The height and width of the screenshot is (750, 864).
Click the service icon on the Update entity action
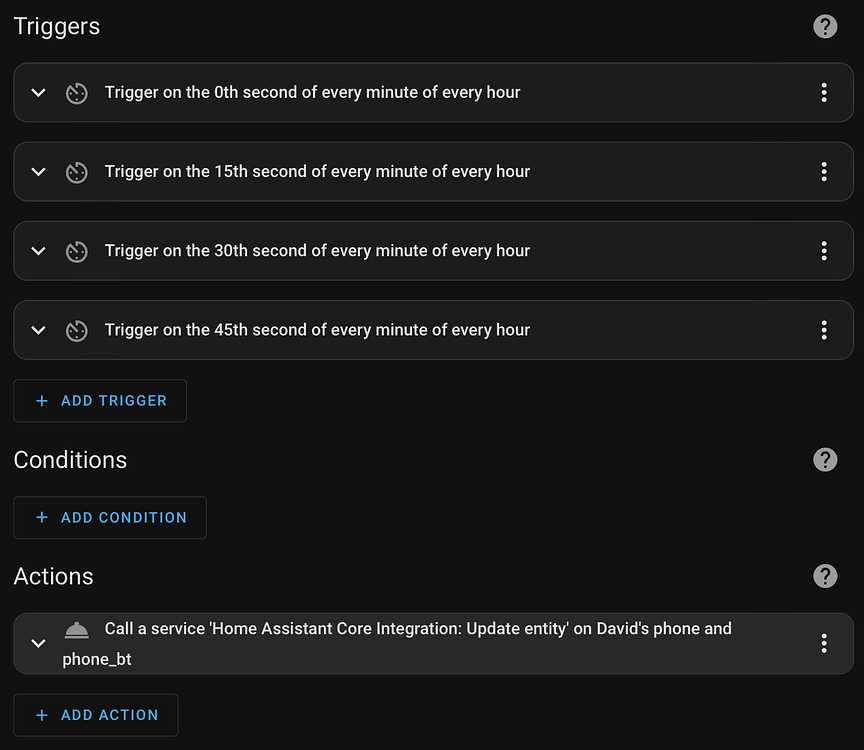[77, 629]
